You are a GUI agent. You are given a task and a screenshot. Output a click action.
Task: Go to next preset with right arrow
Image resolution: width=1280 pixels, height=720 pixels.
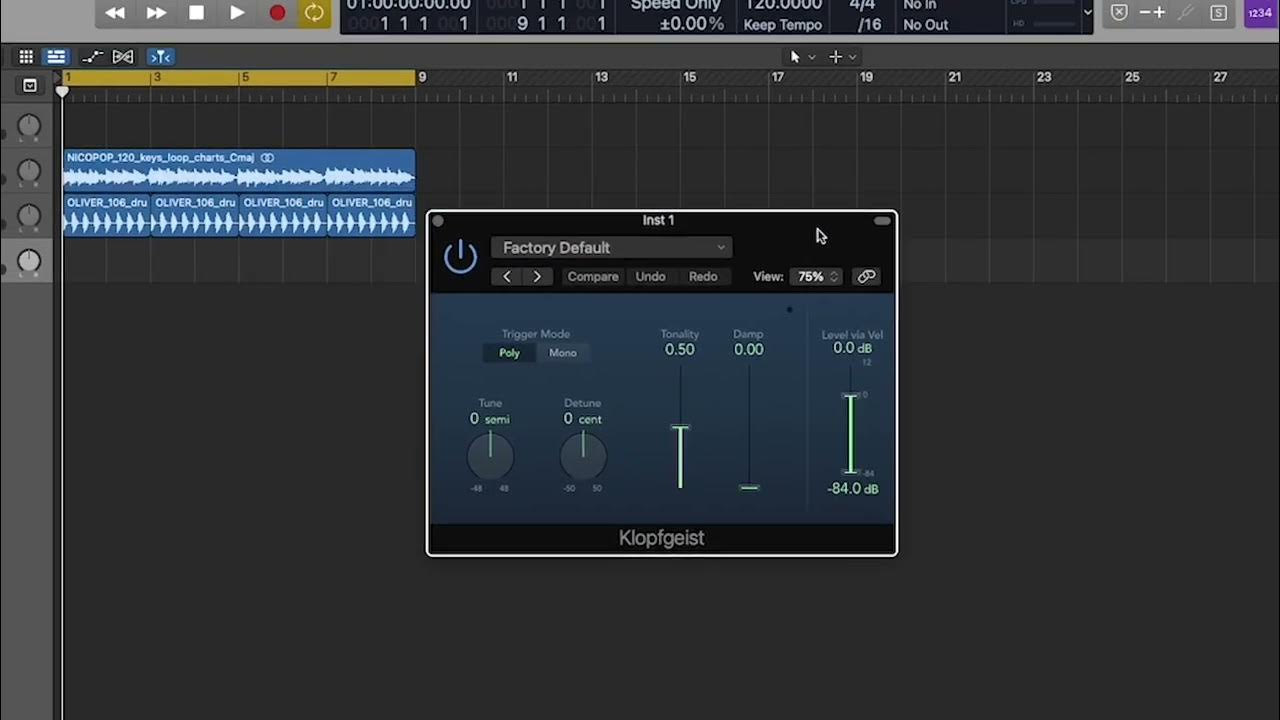pos(537,277)
